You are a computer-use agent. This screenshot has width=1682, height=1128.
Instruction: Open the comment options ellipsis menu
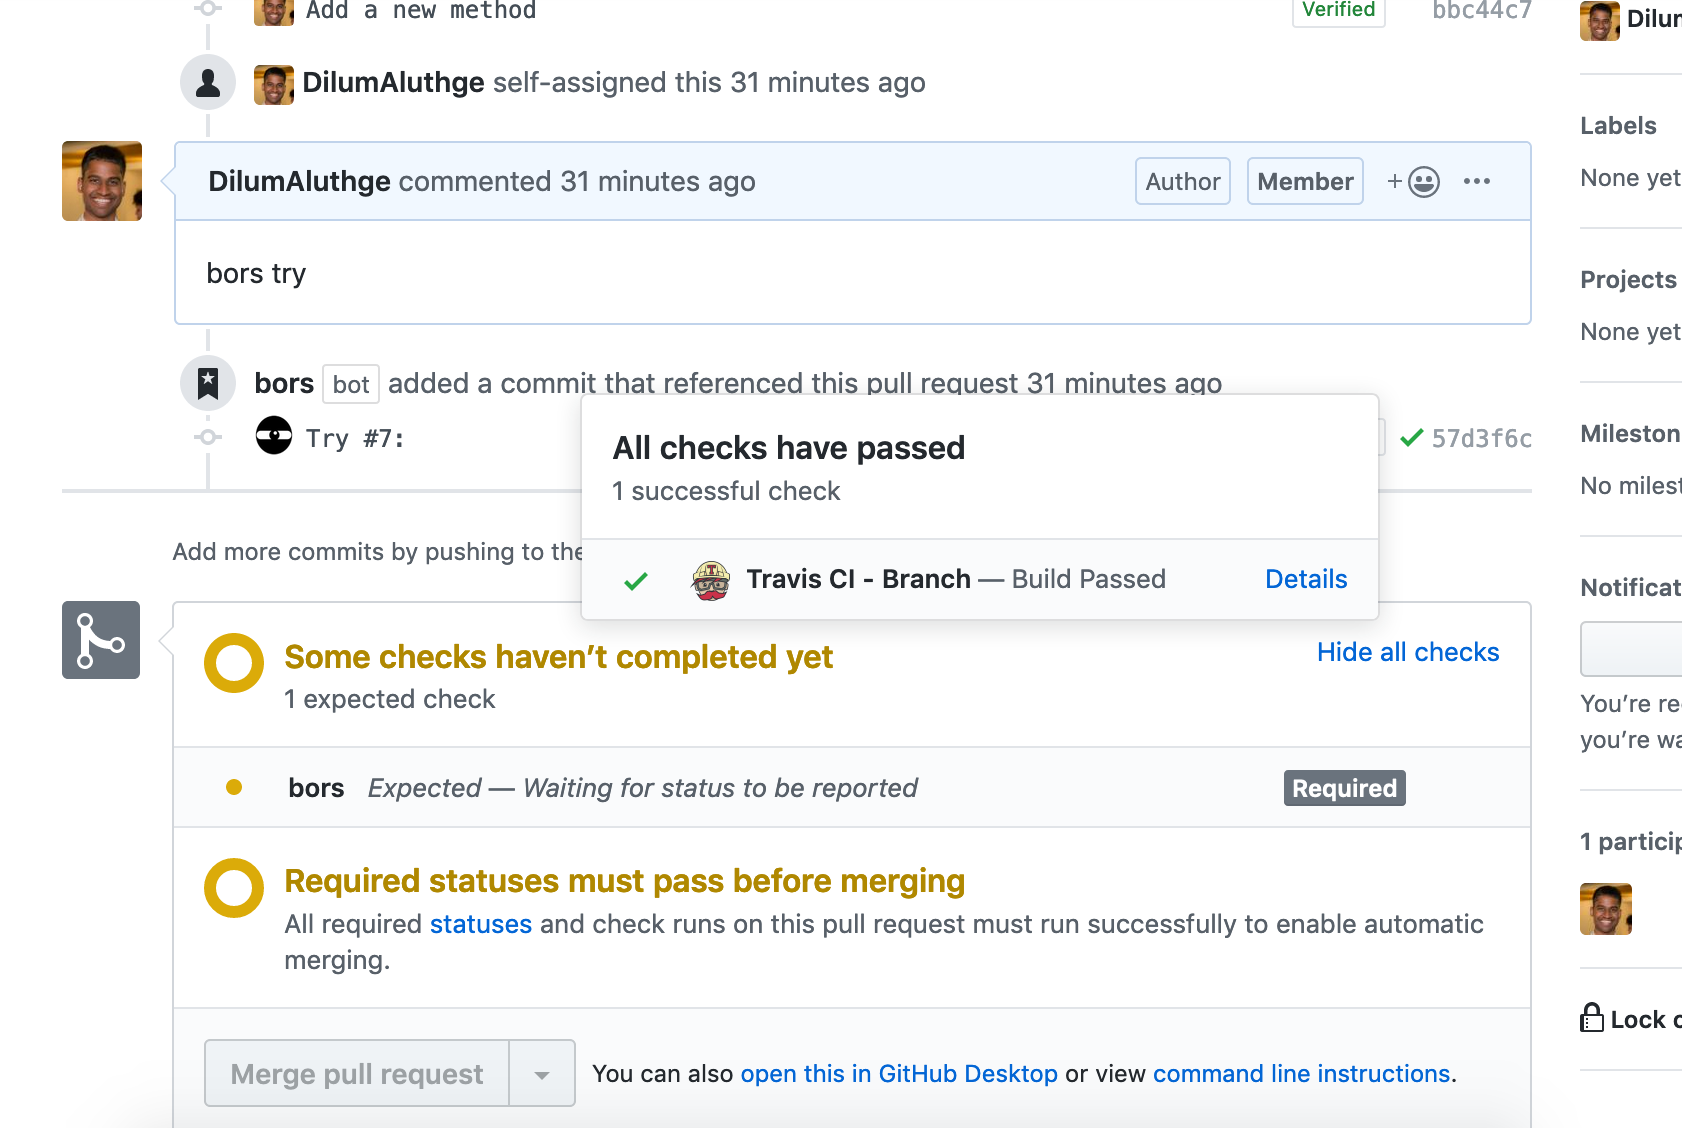(1476, 182)
